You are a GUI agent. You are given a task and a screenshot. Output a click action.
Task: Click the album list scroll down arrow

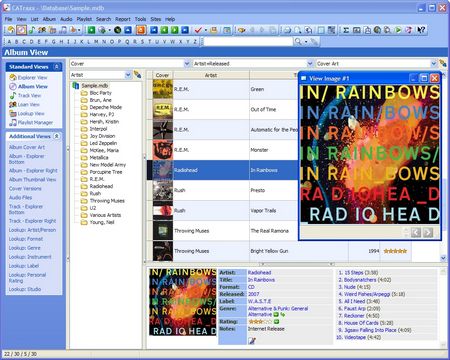443,258
